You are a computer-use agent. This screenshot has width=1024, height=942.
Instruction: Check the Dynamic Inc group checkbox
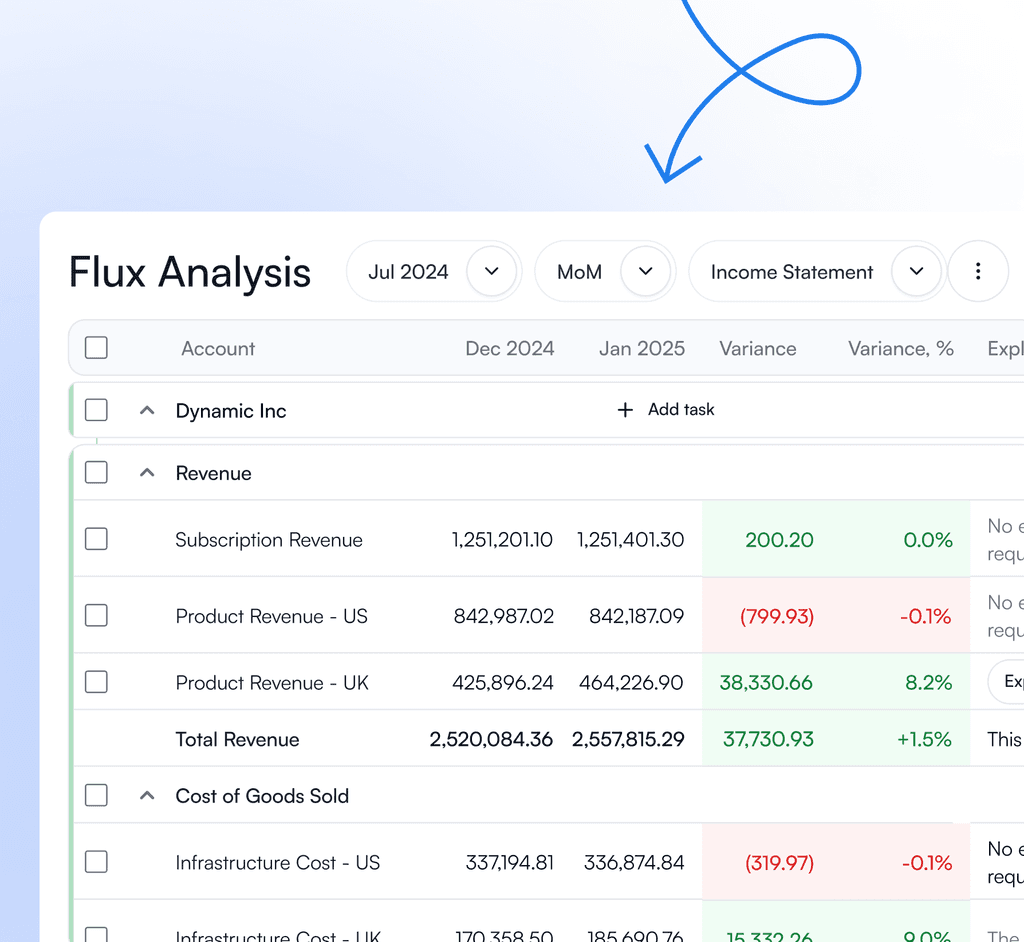click(x=96, y=409)
